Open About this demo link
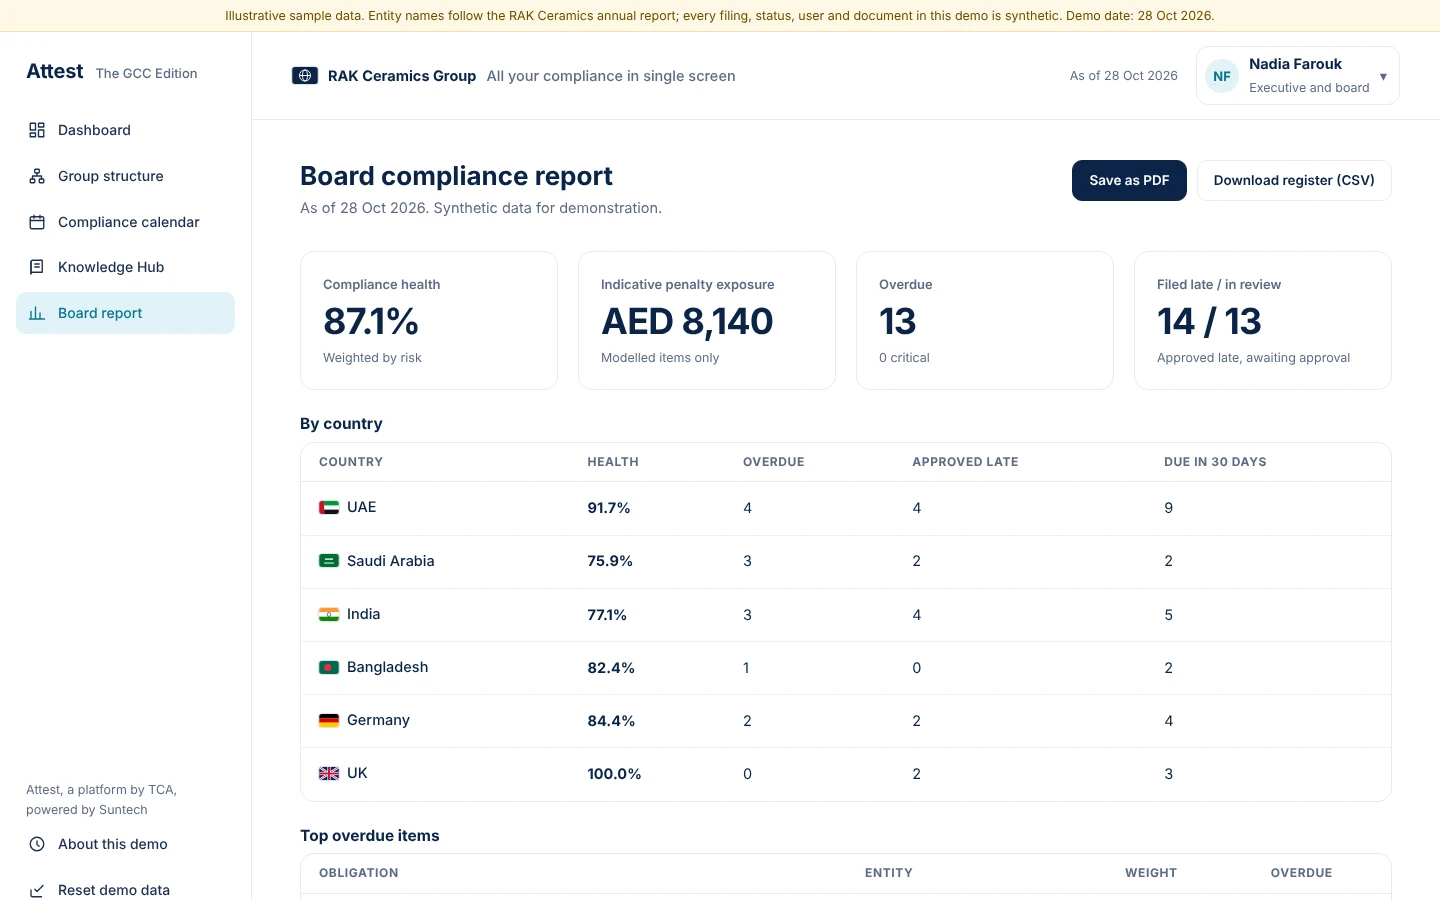 point(125,844)
